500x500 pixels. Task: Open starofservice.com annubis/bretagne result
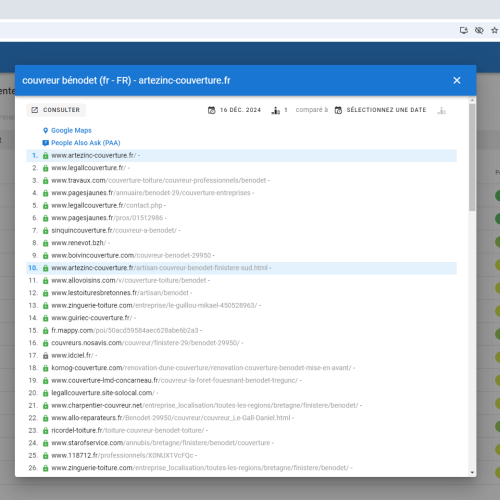pyautogui.click(x=161, y=443)
